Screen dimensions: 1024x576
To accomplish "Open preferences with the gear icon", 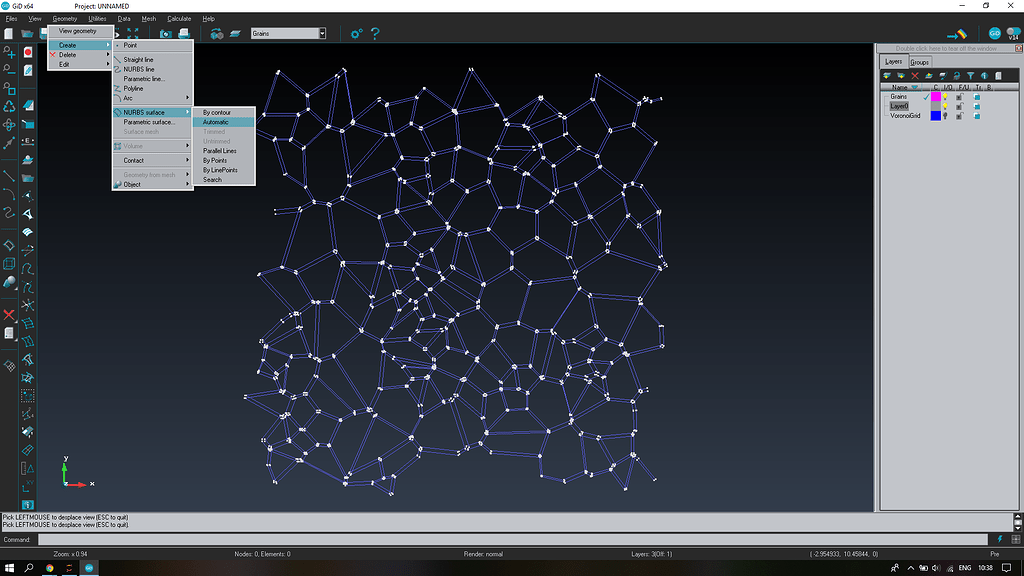I will pyautogui.click(x=356, y=33).
